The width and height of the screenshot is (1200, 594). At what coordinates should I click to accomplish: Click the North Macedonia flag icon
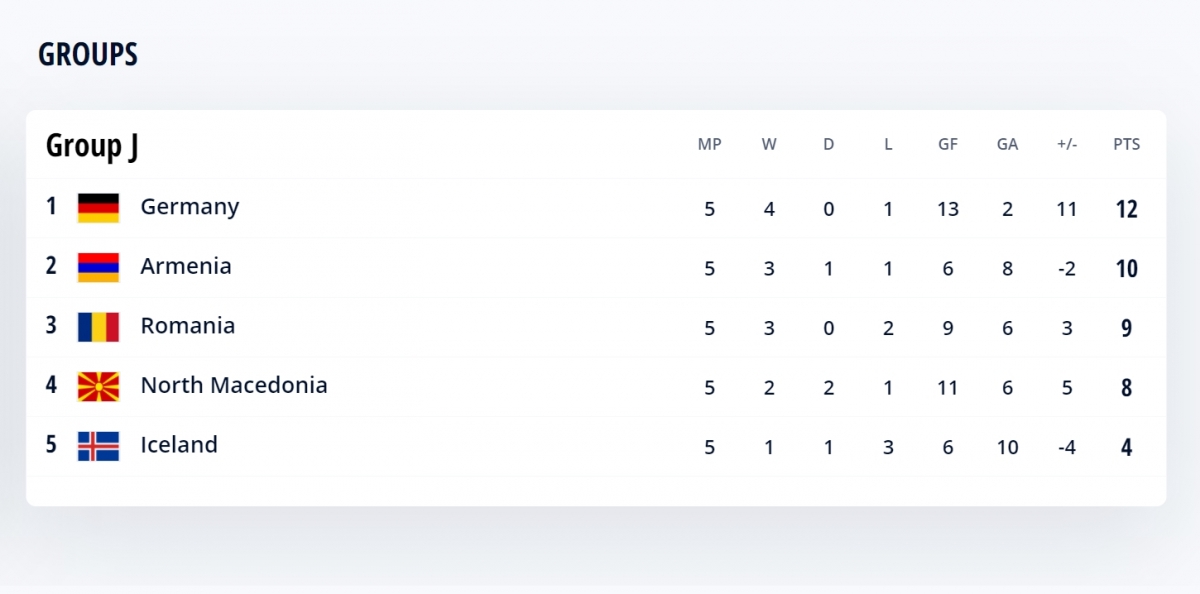(98, 386)
